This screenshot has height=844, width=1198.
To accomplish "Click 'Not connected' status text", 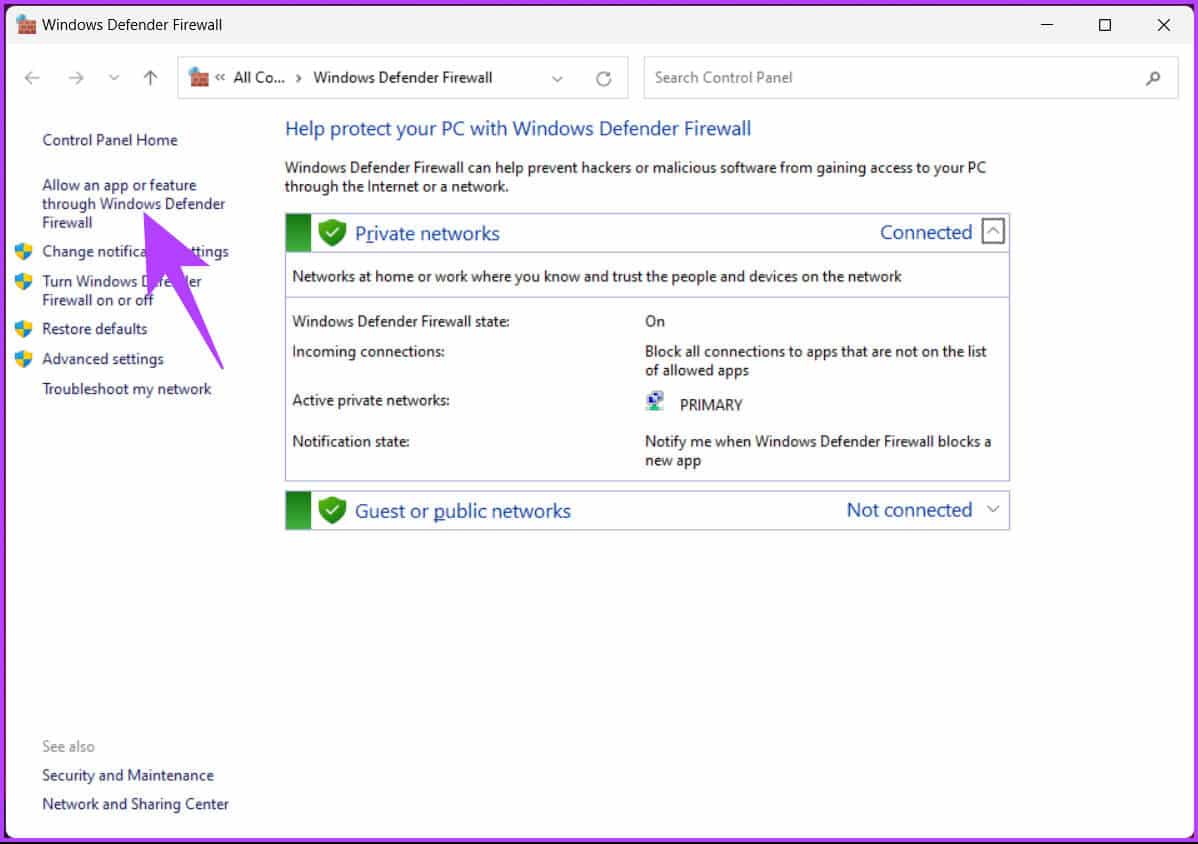I will click(x=909, y=510).
